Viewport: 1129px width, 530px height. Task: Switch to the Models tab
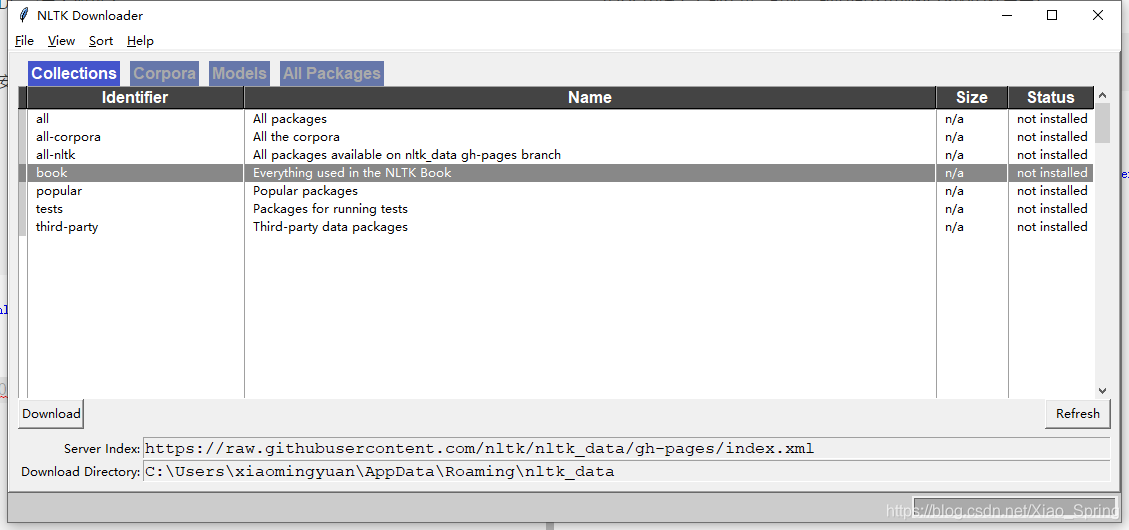[x=239, y=73]
